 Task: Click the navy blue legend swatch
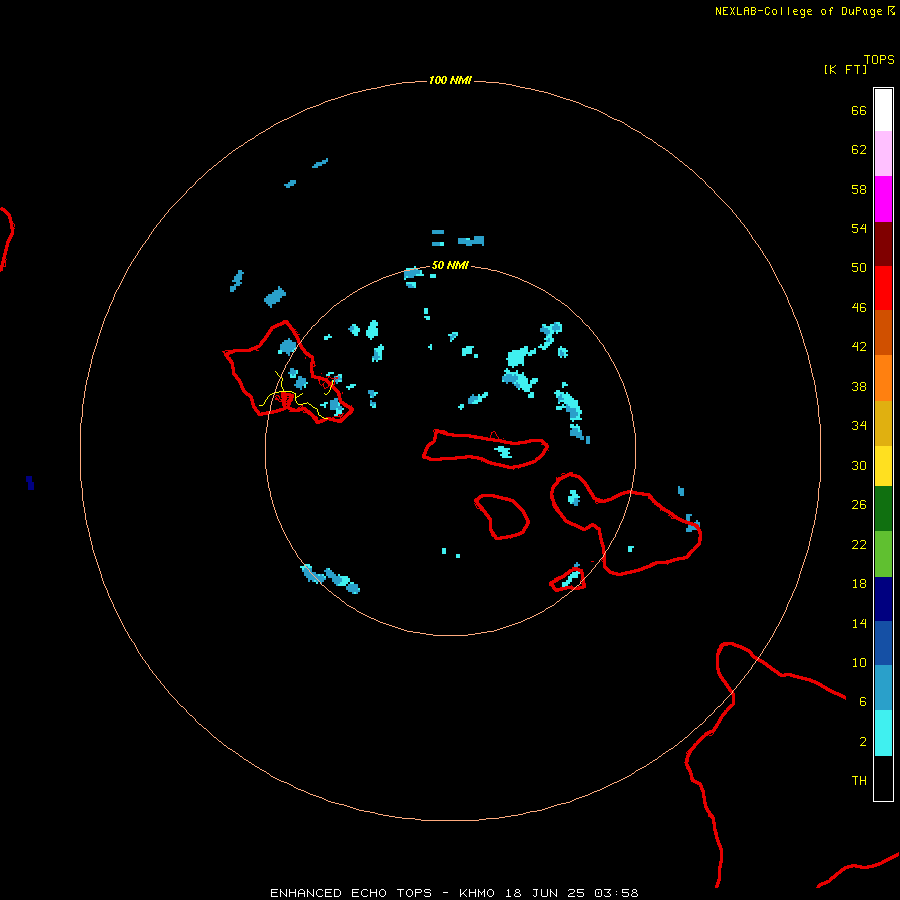coord(883,599)
